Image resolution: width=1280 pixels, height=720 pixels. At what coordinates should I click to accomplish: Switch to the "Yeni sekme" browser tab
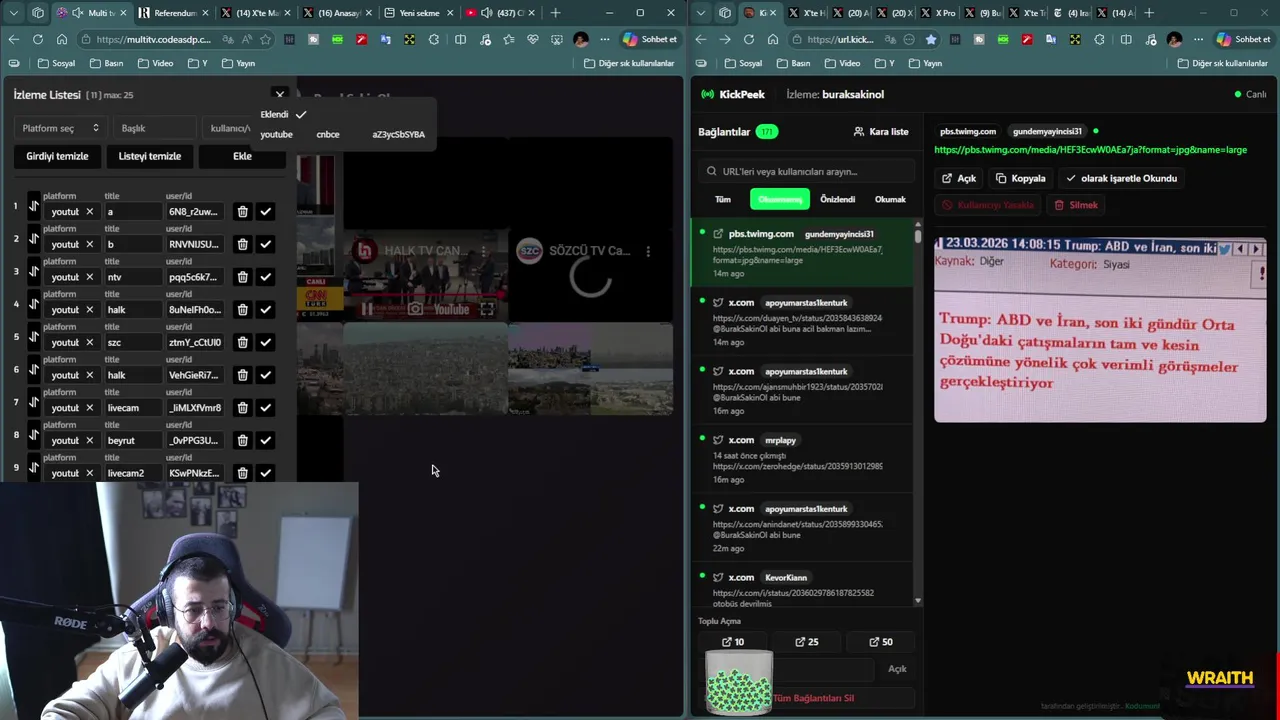tap(421, 13)
